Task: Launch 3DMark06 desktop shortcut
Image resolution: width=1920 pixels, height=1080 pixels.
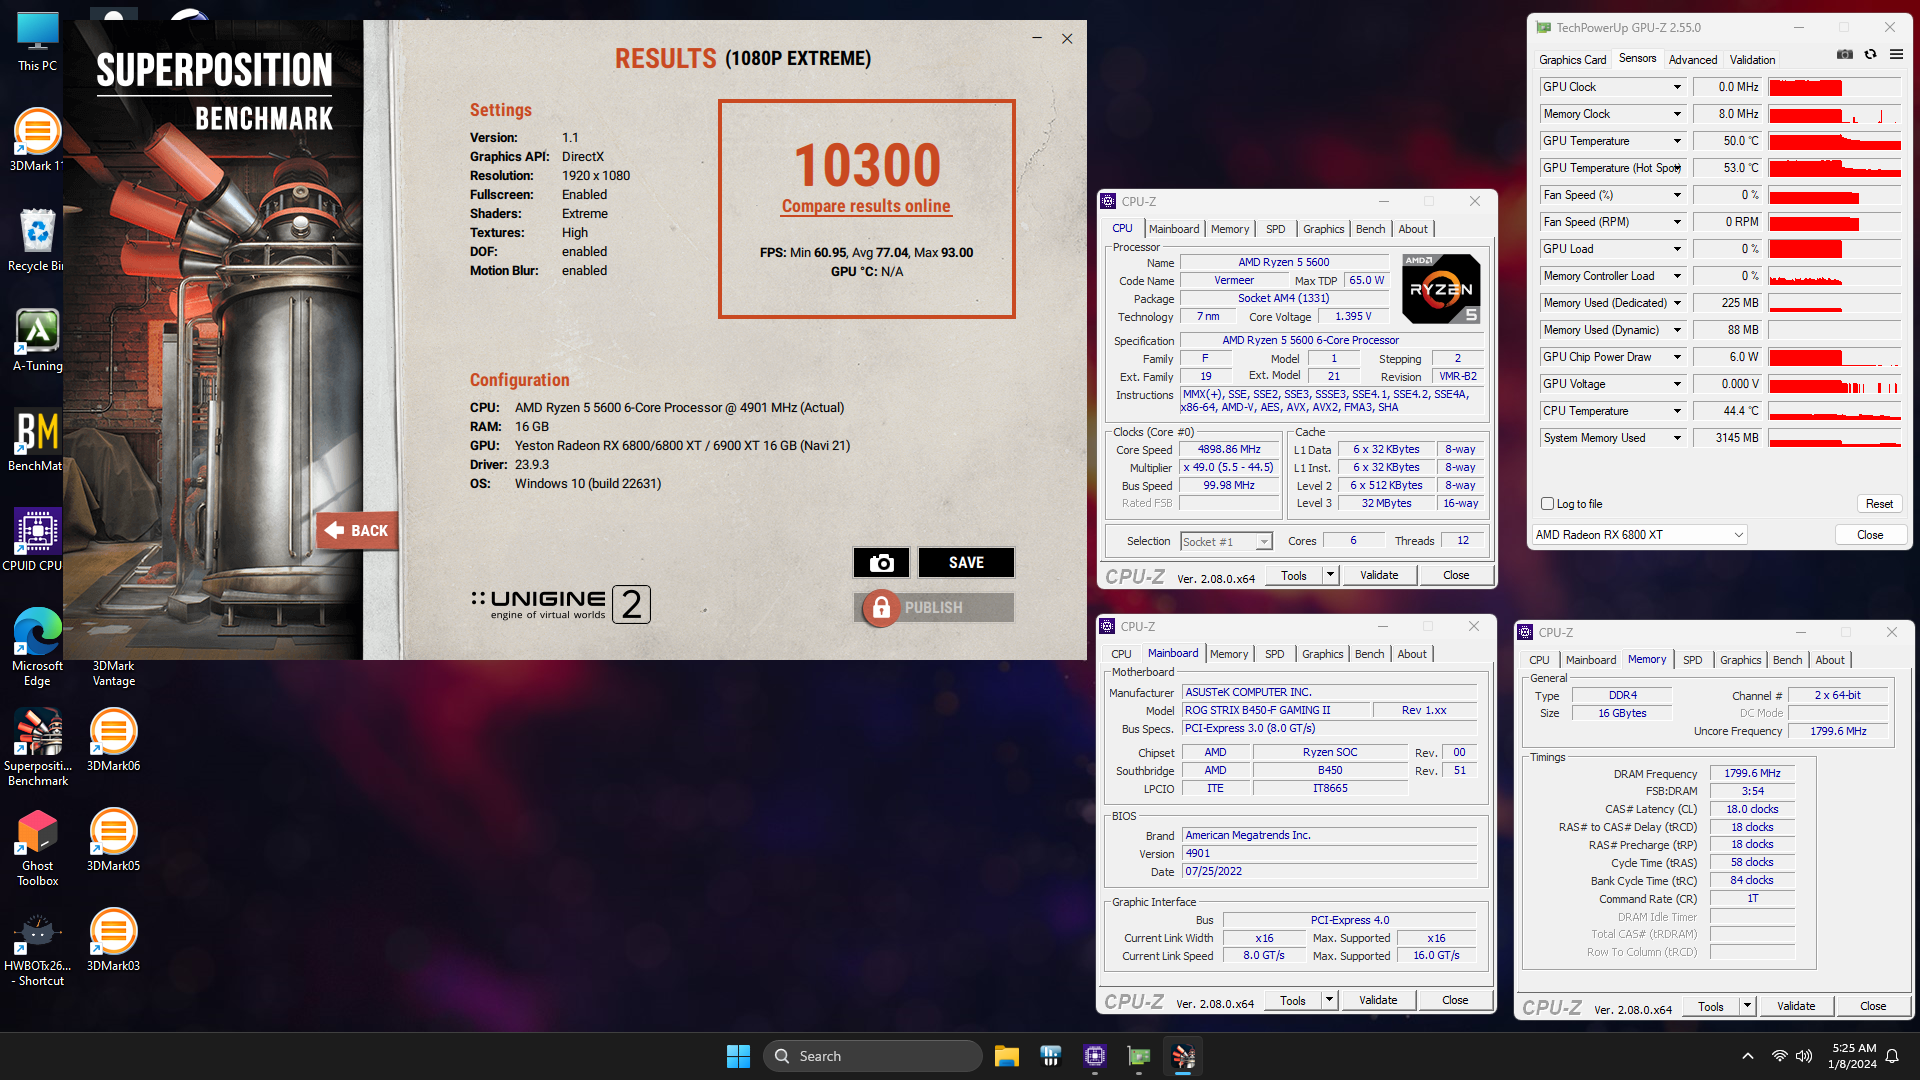Action: 113,740
